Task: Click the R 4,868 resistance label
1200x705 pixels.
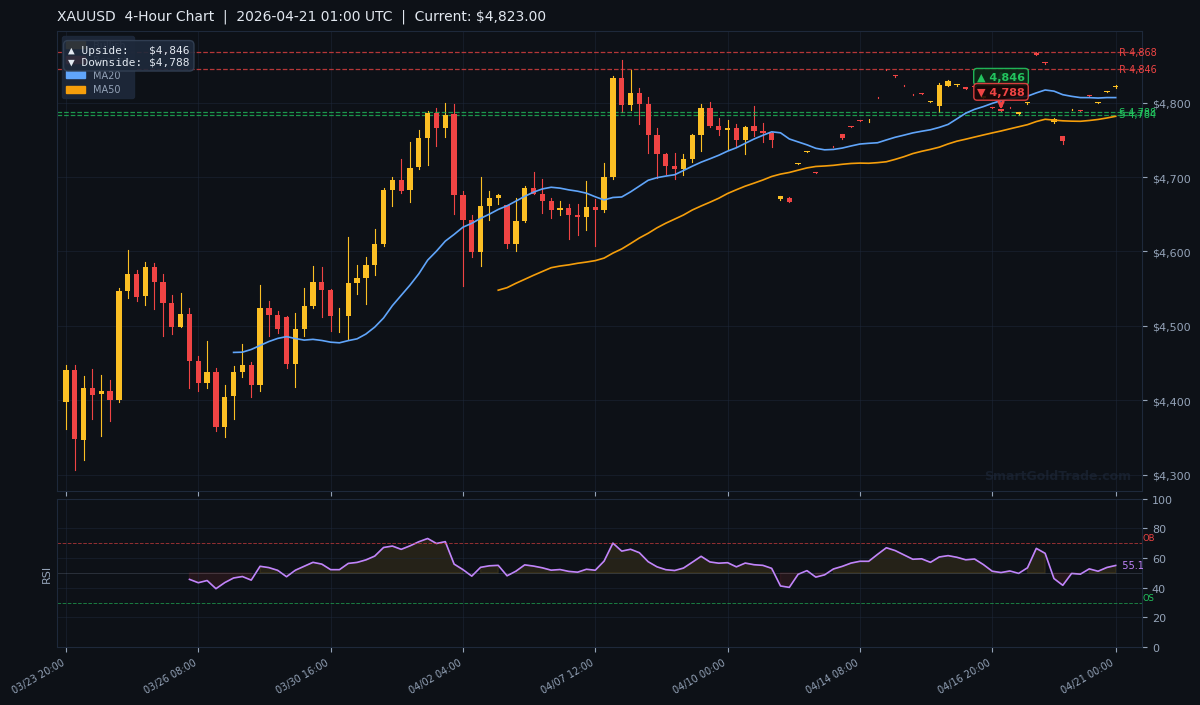Action: pos(1137,51)
